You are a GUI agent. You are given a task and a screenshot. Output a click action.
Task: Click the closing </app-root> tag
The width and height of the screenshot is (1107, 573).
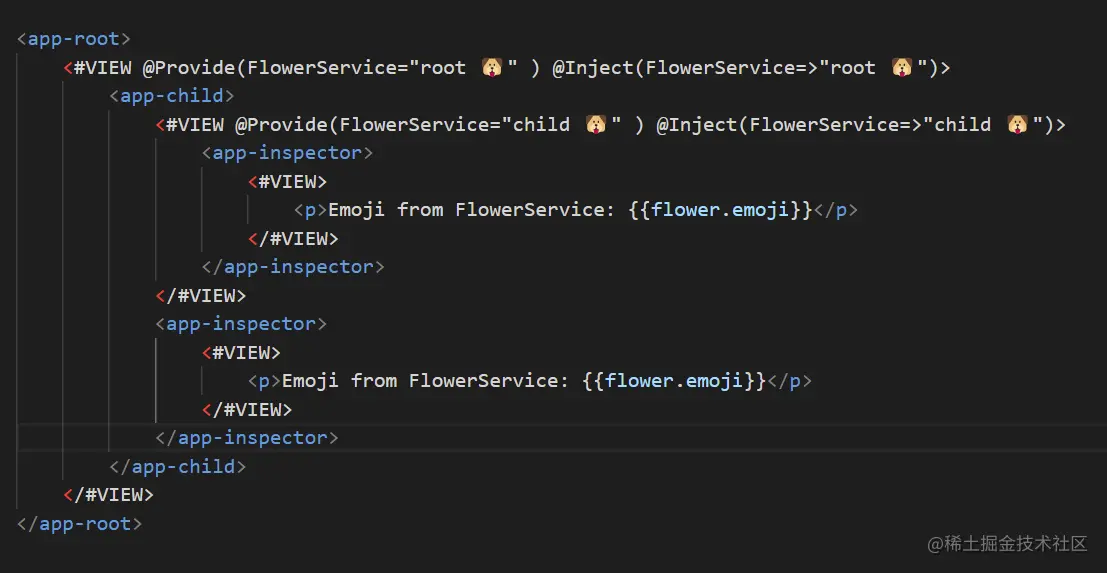[x=80, y=523]
